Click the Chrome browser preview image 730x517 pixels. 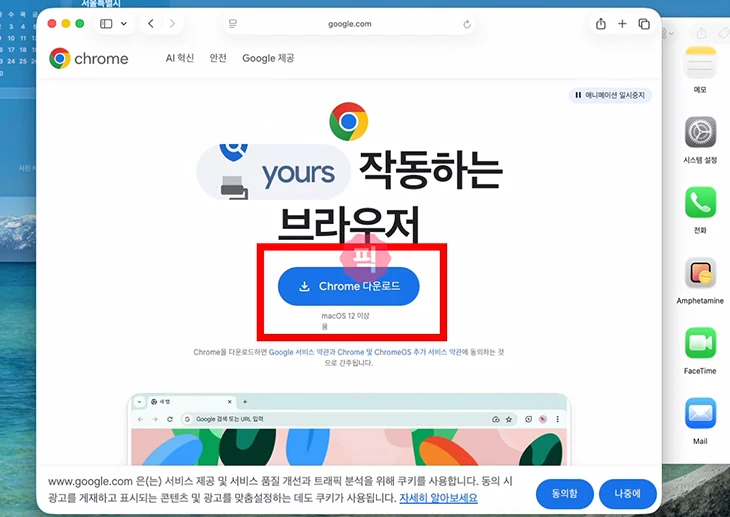point(349,429)
